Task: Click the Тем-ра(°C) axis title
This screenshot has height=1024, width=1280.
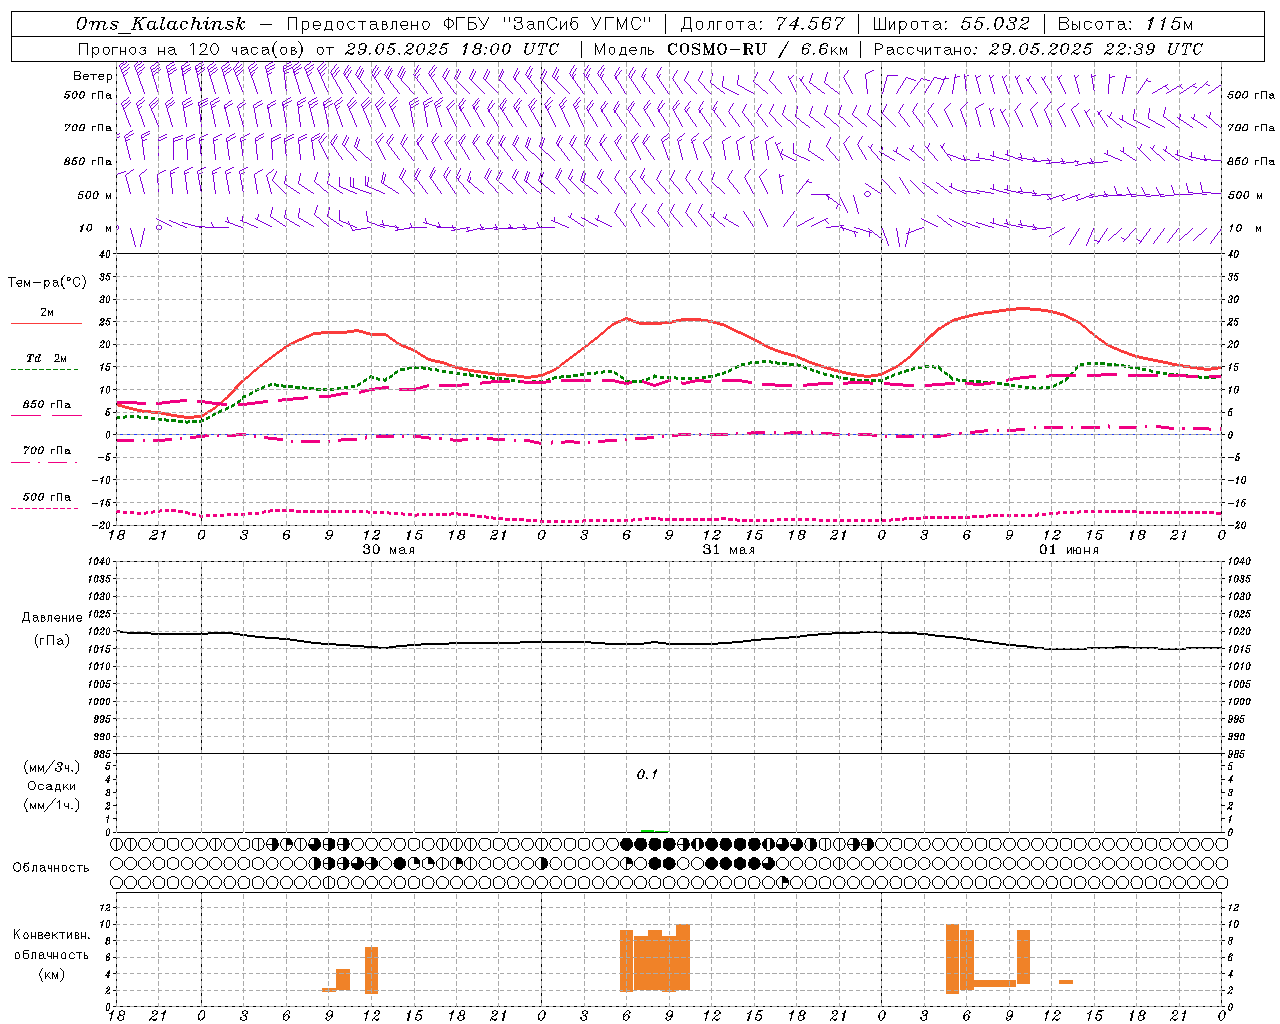Action: pyautogui.click(x=47, y=283)
